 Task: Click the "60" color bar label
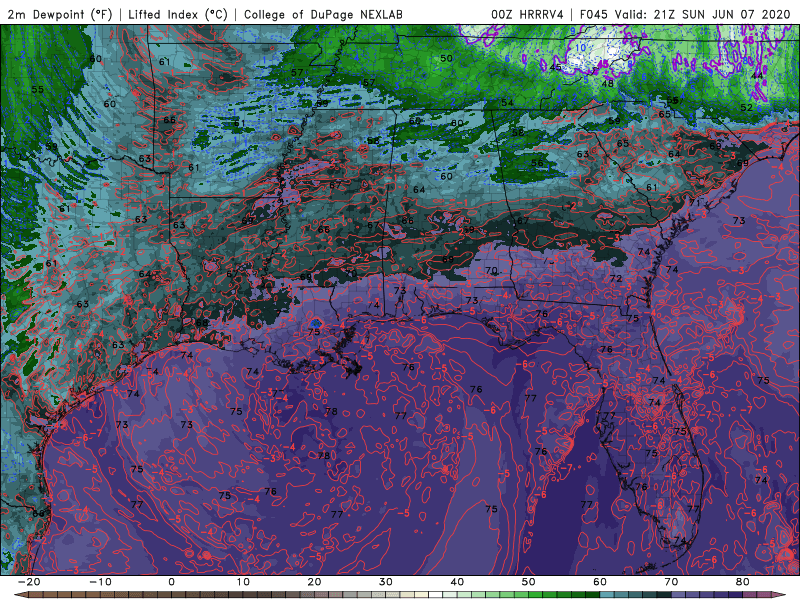[x=600, y=582]
